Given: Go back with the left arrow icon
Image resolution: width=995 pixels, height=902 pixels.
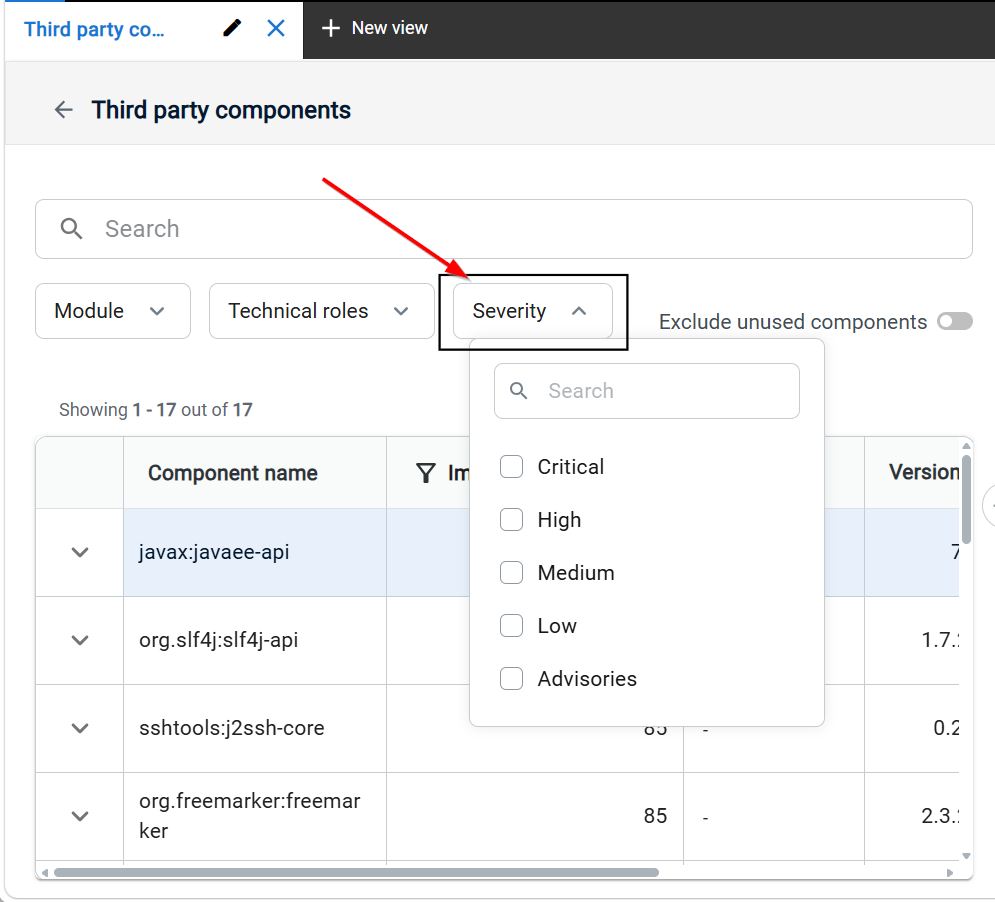Looking at the screenshot, I should pos(63,110).
